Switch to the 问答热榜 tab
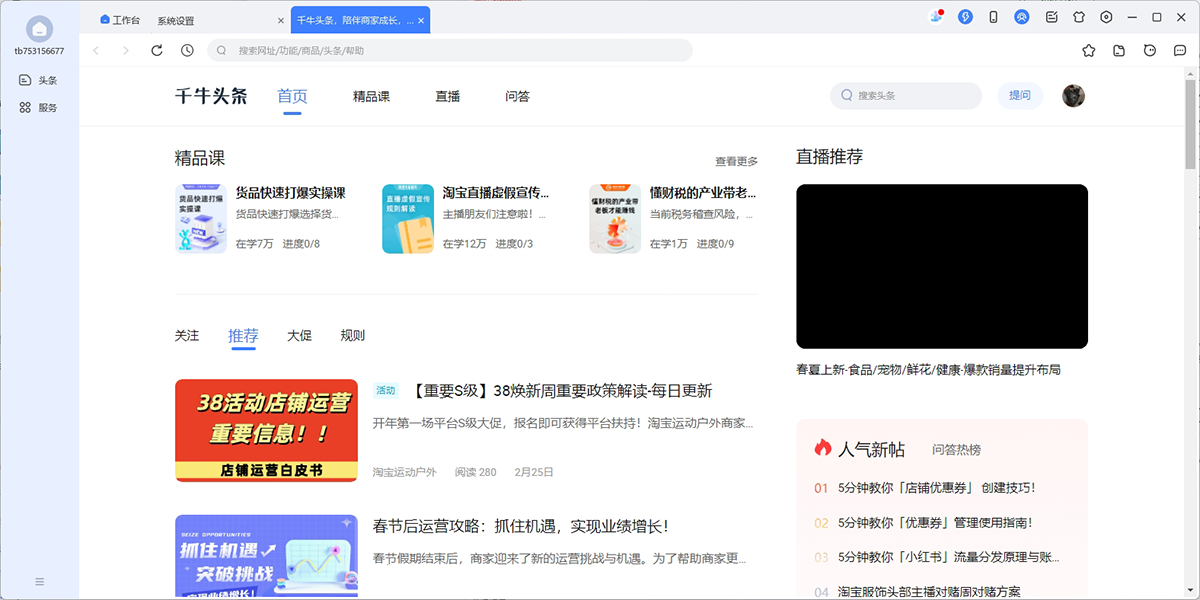 click(956, 449)
